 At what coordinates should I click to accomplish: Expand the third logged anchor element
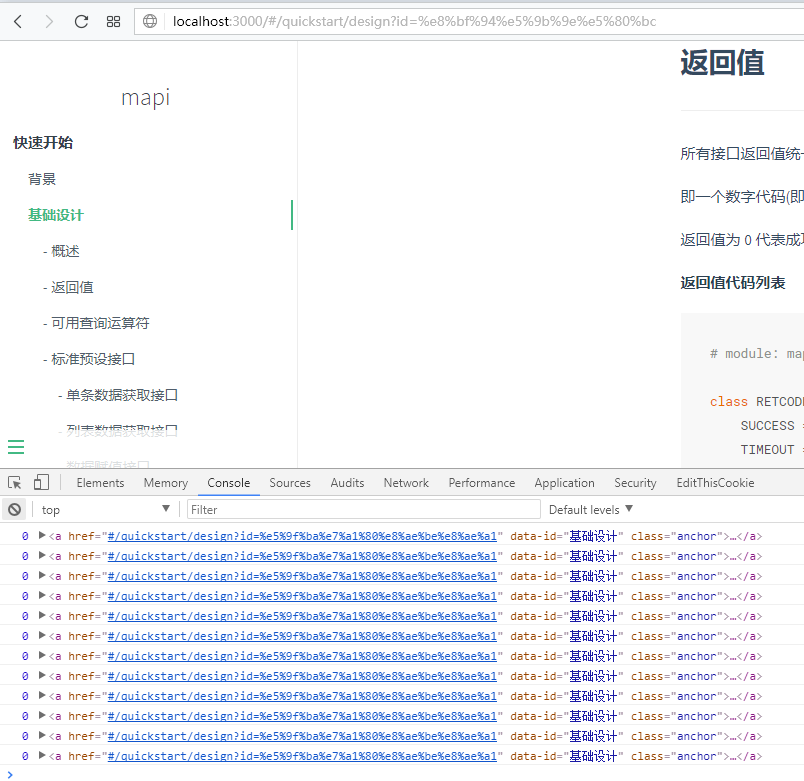point(42,575)
